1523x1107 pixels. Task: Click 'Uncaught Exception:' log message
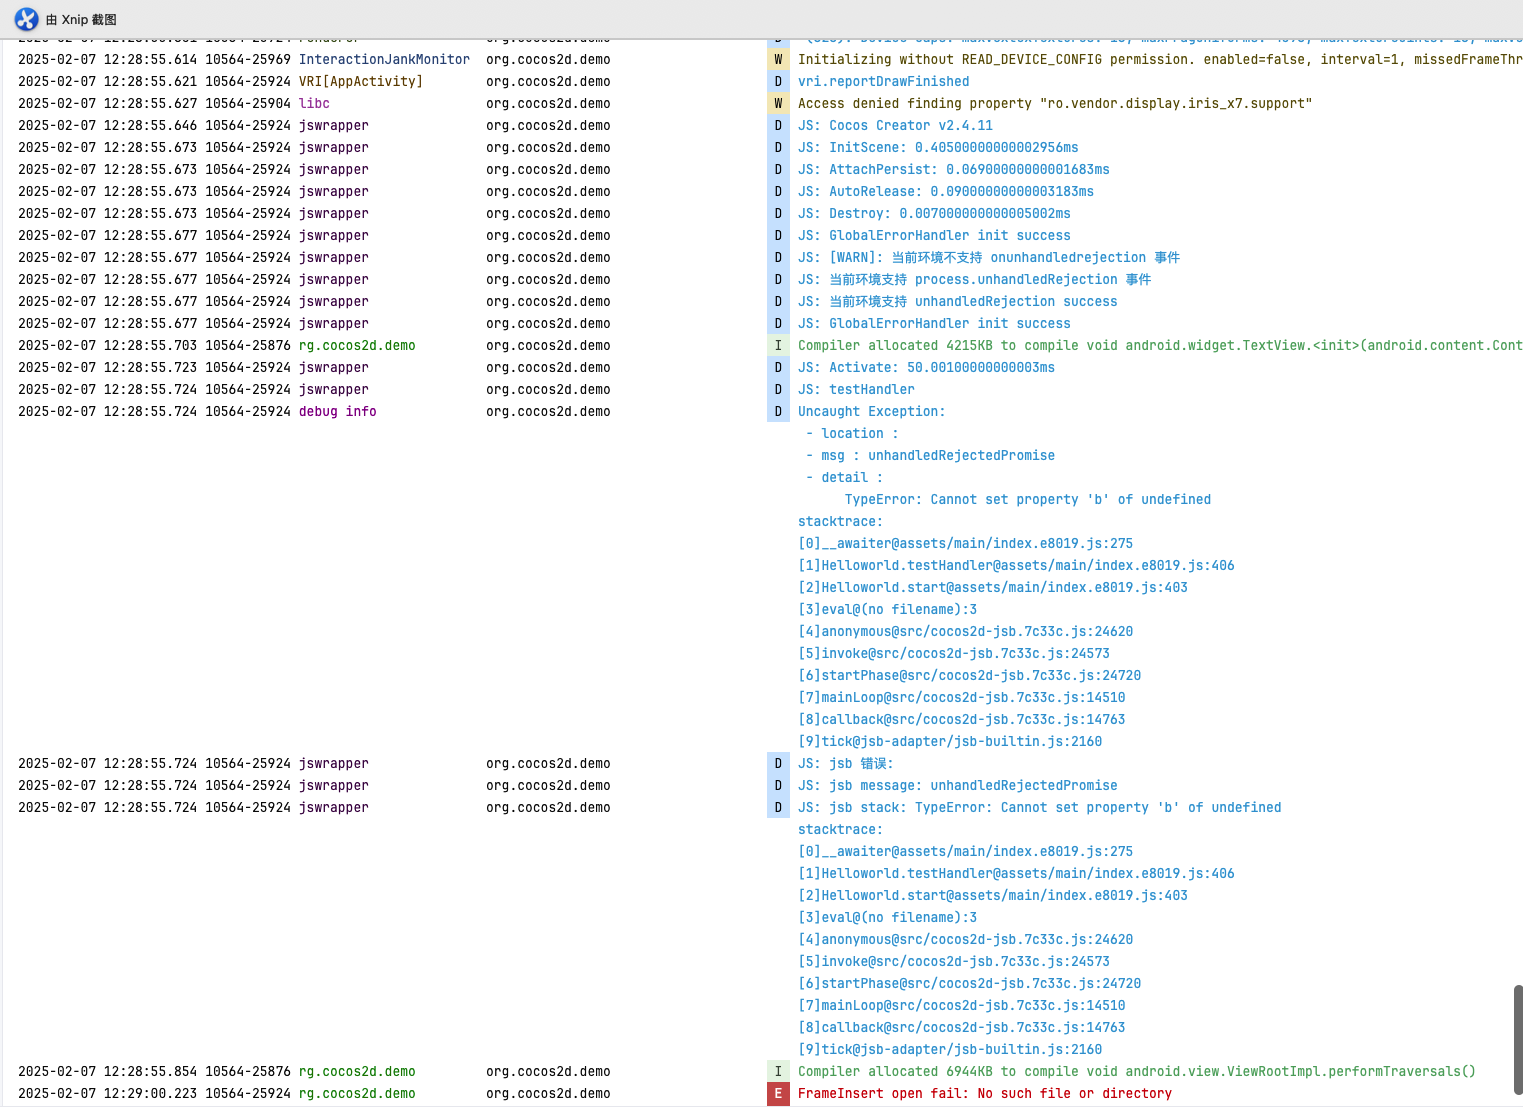(x=871, y=412)
